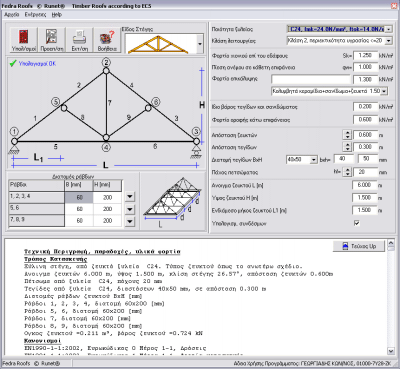Screen dimensions: 400x369
Task: Click the Εκτ/ση printer toolbar button
Action: [x=79, y=40]
